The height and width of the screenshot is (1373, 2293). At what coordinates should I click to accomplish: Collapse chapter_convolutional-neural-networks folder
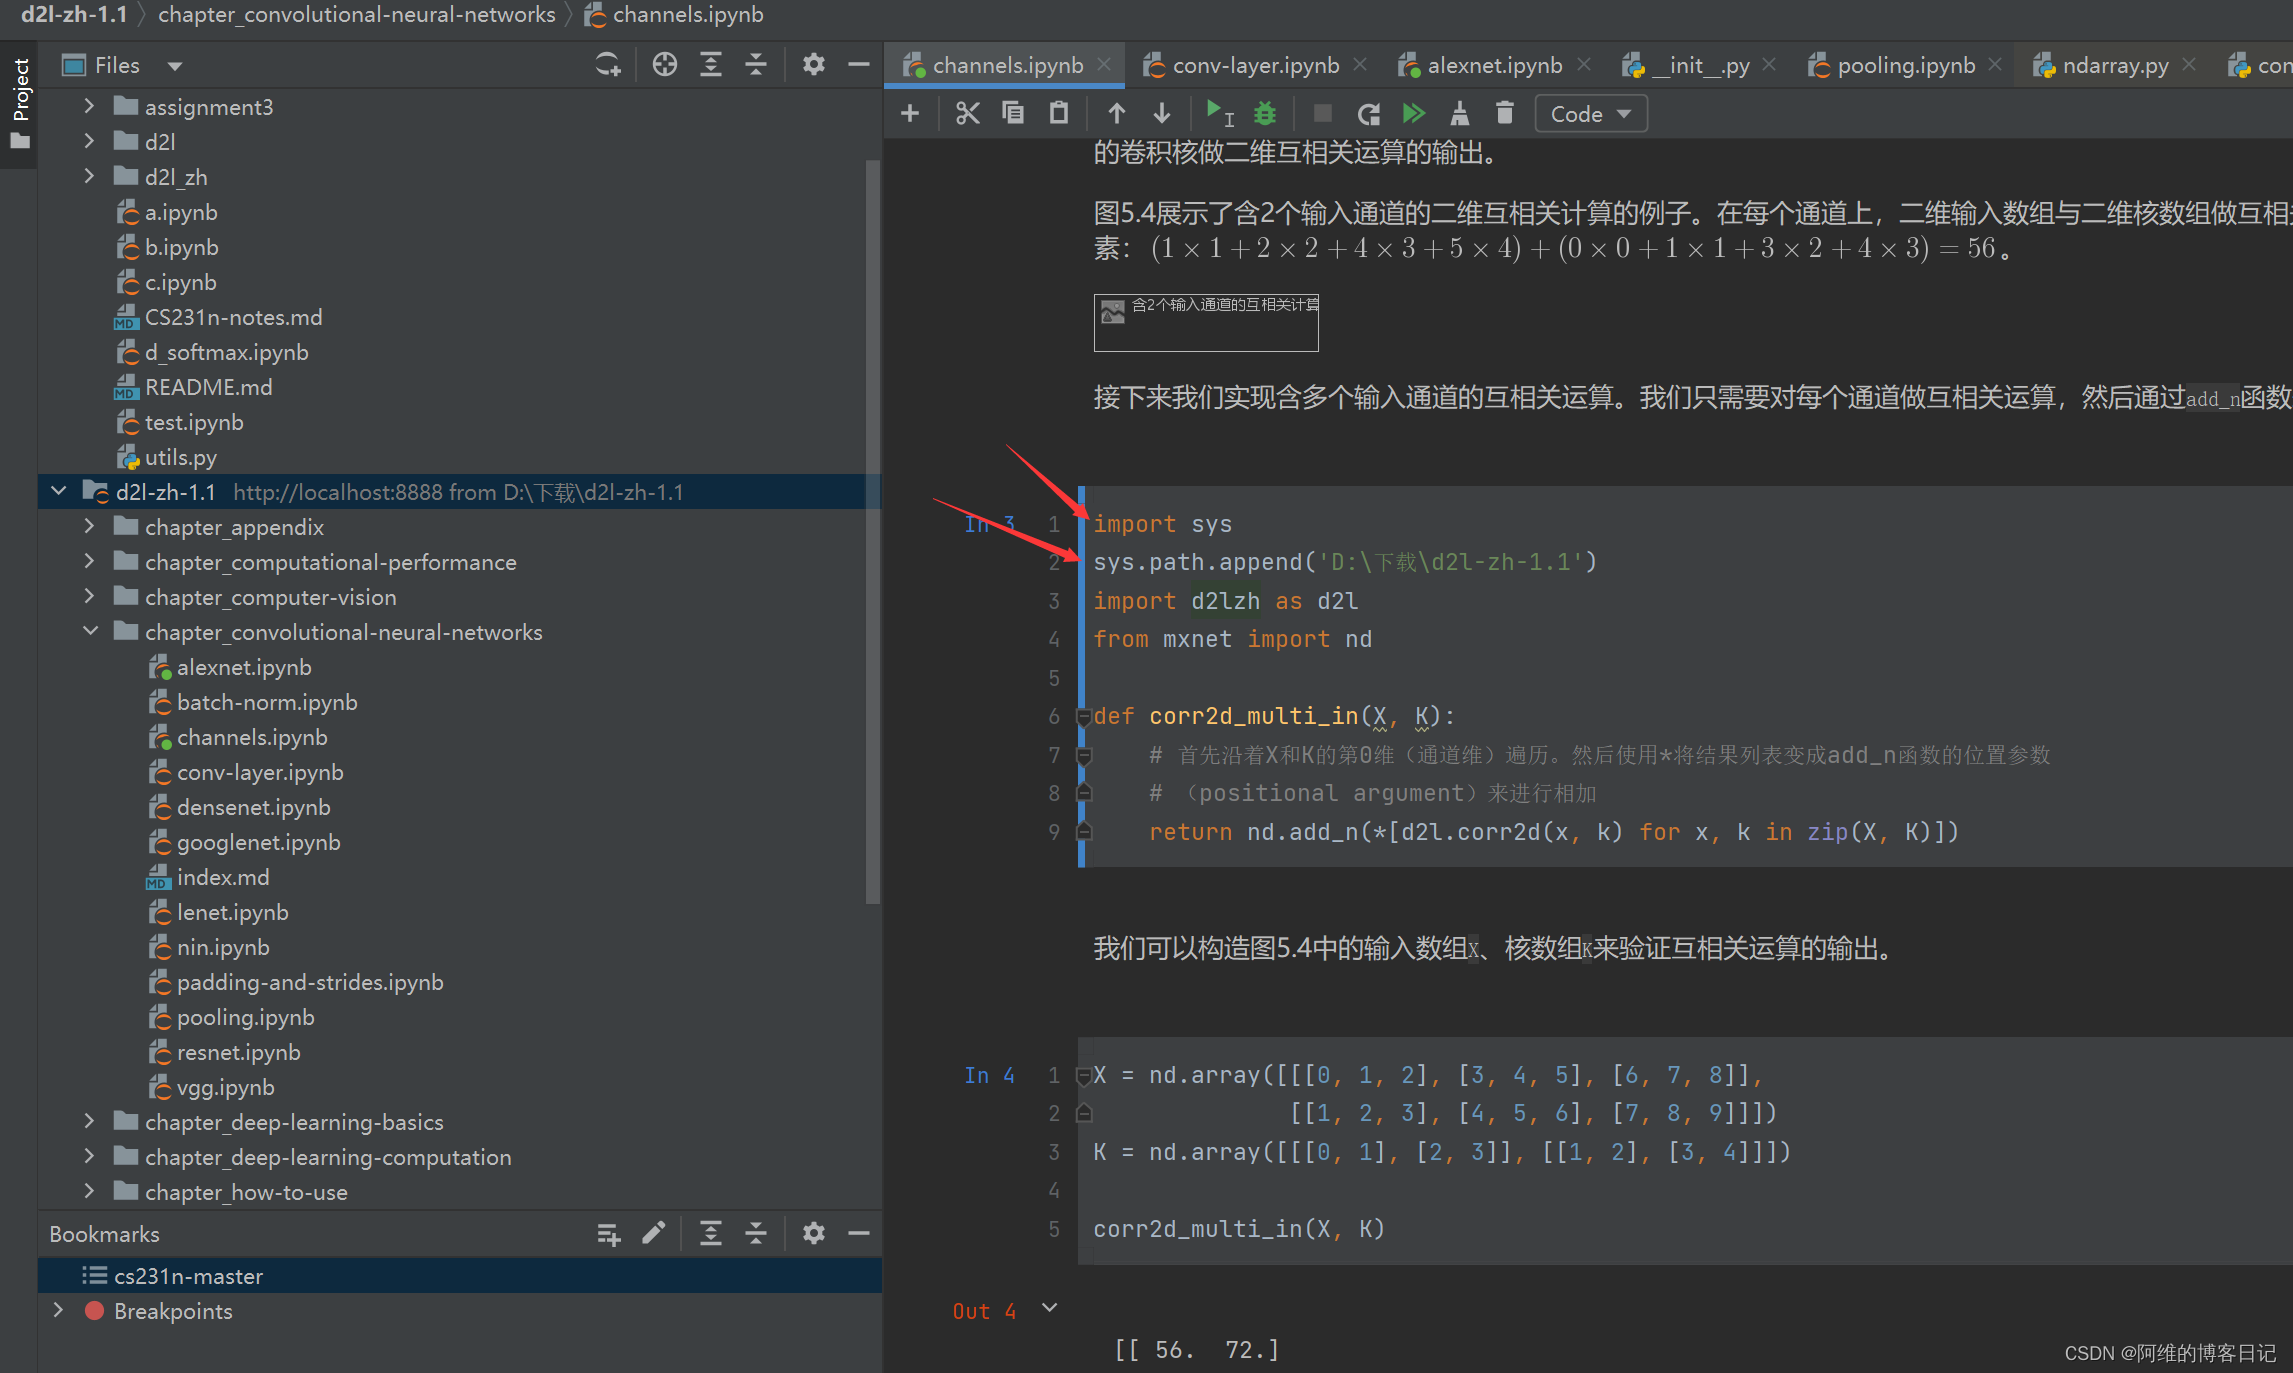click(x=90, y=631)
